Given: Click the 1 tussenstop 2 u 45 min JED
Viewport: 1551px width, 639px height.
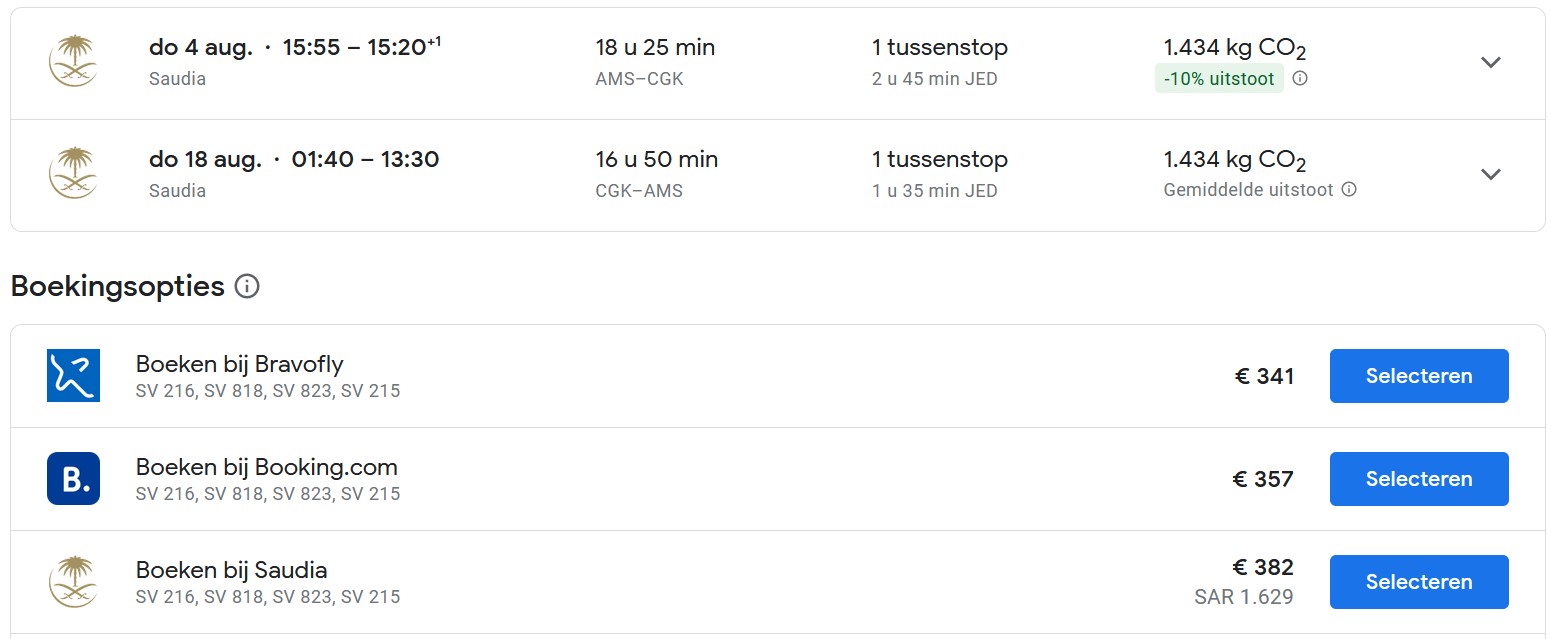Looking at the screenshot, I should pyautogui.click(x=940, y=62).
